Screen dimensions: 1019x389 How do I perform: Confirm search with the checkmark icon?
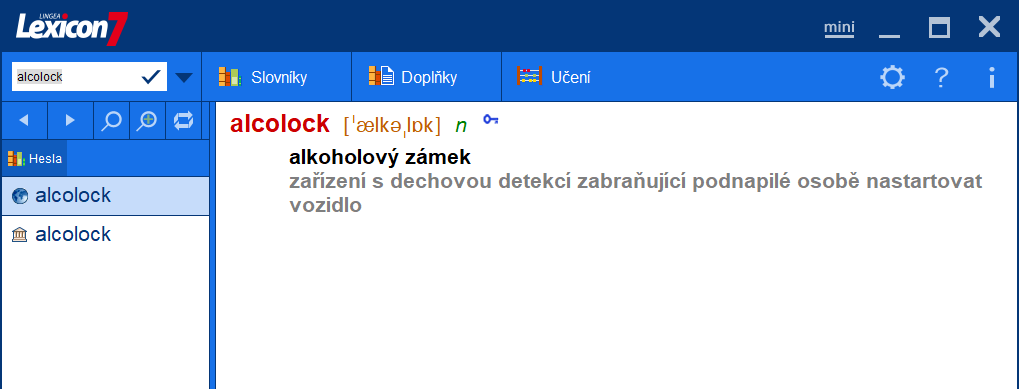151,77
